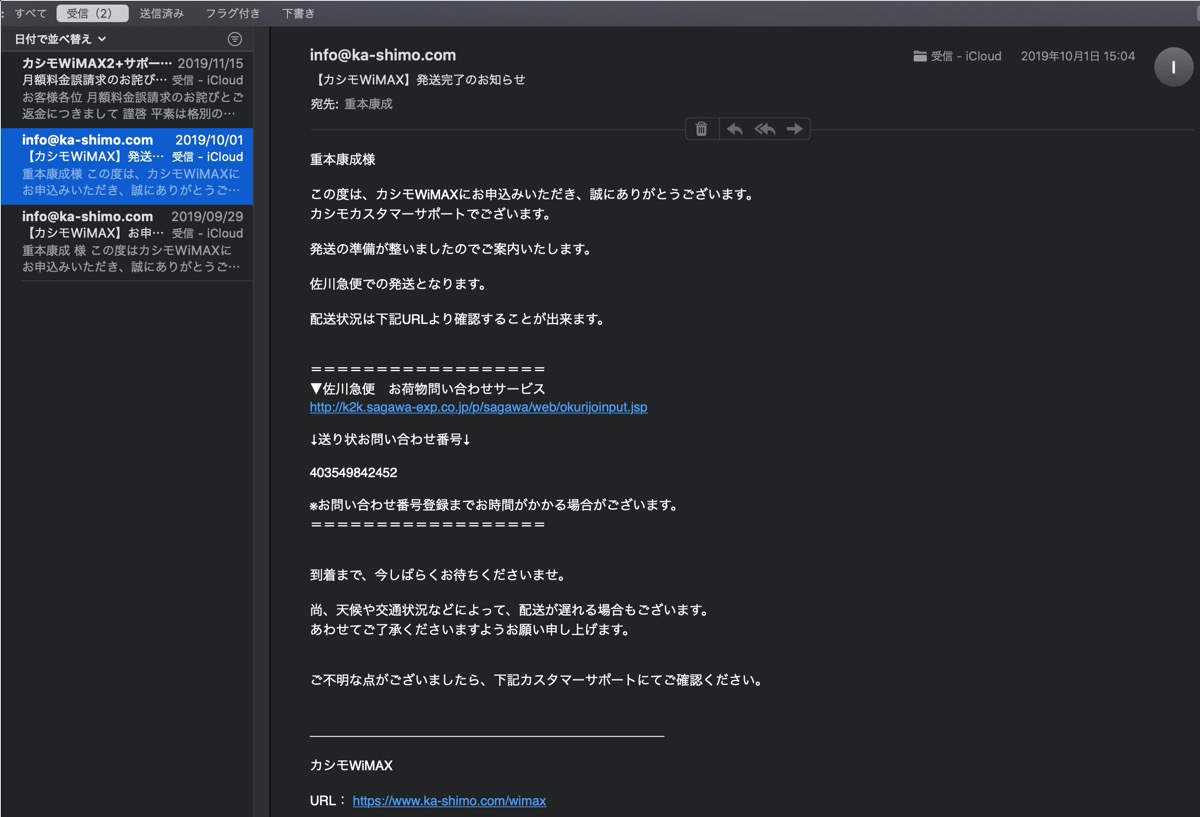Reply to the email with single arrow
1200x817 pixels.
pyautogui.click(x=734, y=129)
